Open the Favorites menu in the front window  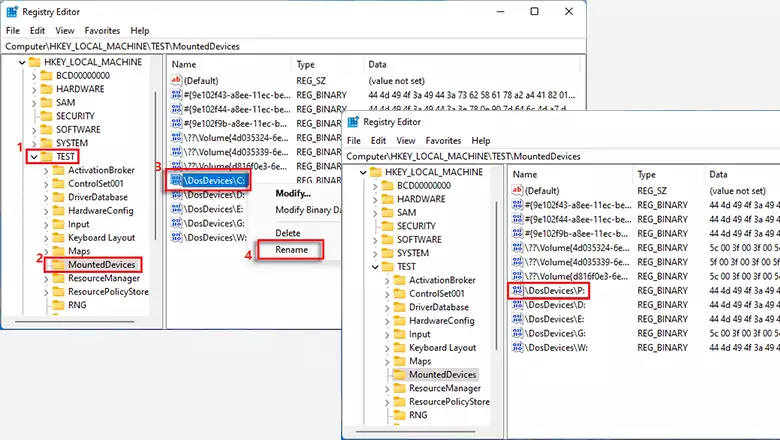pyautogui.click(x=443, y=141)
